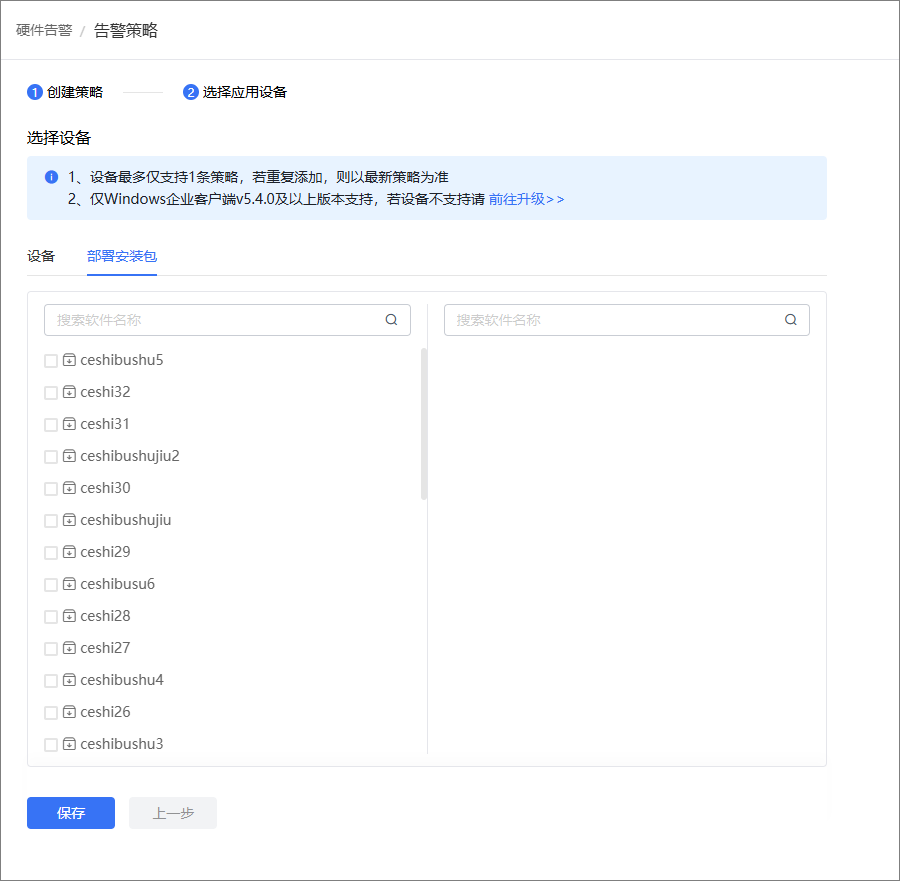900x881 pixels.
Task: Click the search icon in left software search box
Action: [391, 320]
